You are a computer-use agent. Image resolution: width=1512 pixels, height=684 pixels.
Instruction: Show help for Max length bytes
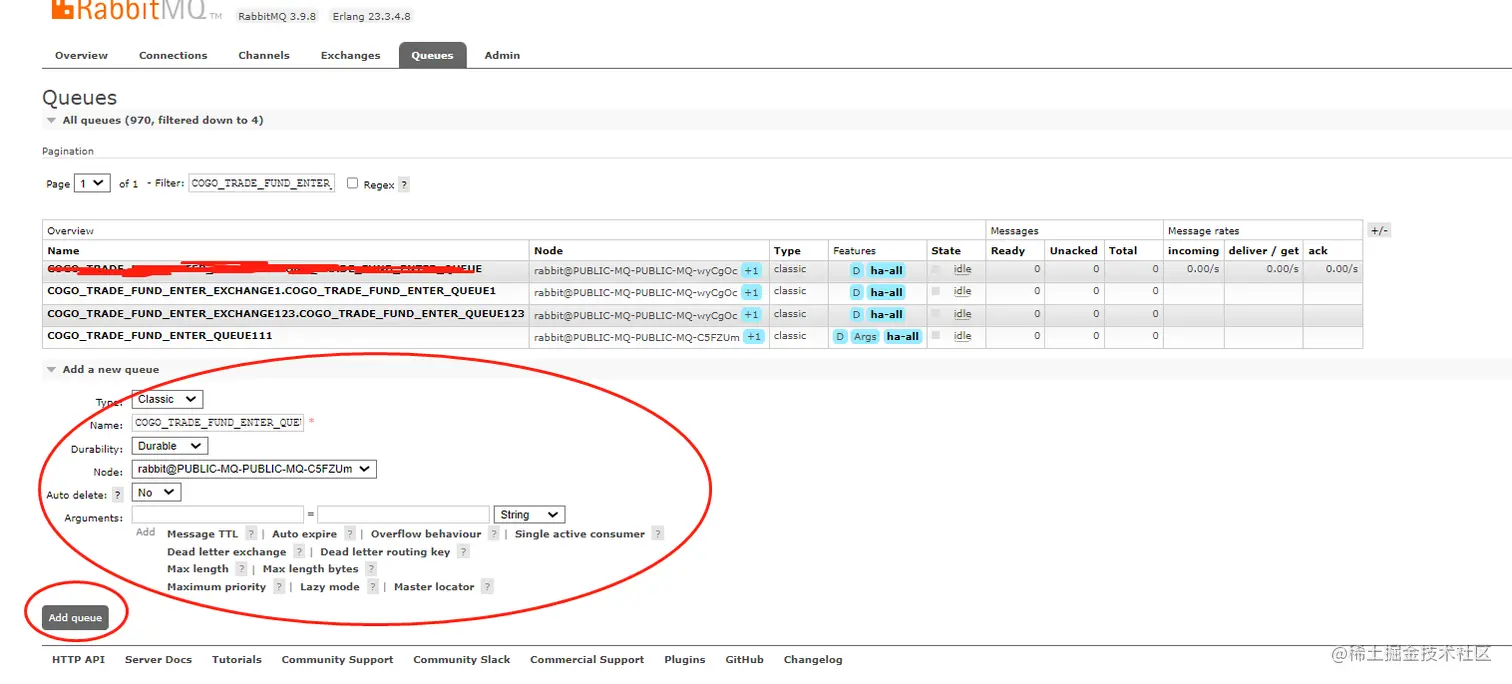coord(371,569)
